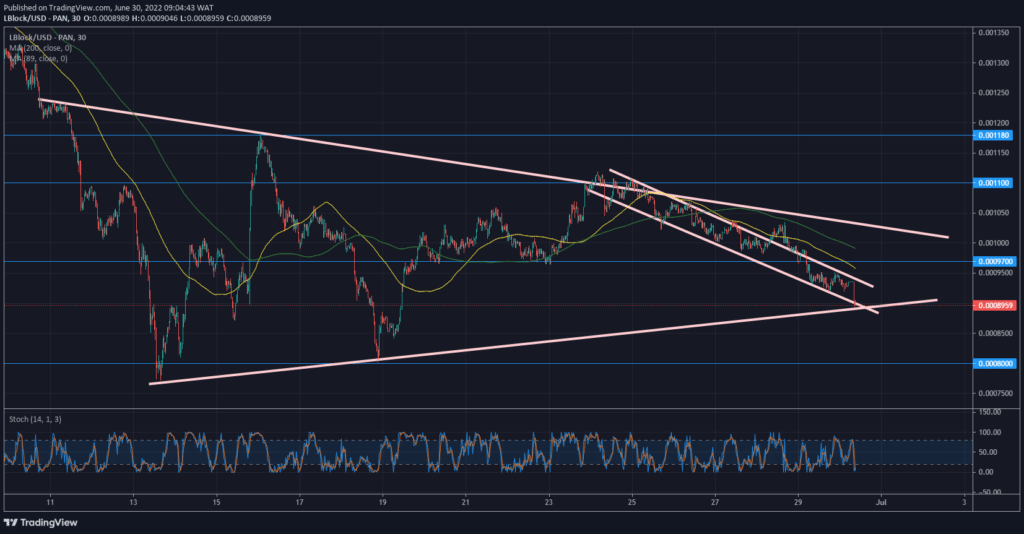Click the 0.0008000 horizontal line price tag

(993, 363)
